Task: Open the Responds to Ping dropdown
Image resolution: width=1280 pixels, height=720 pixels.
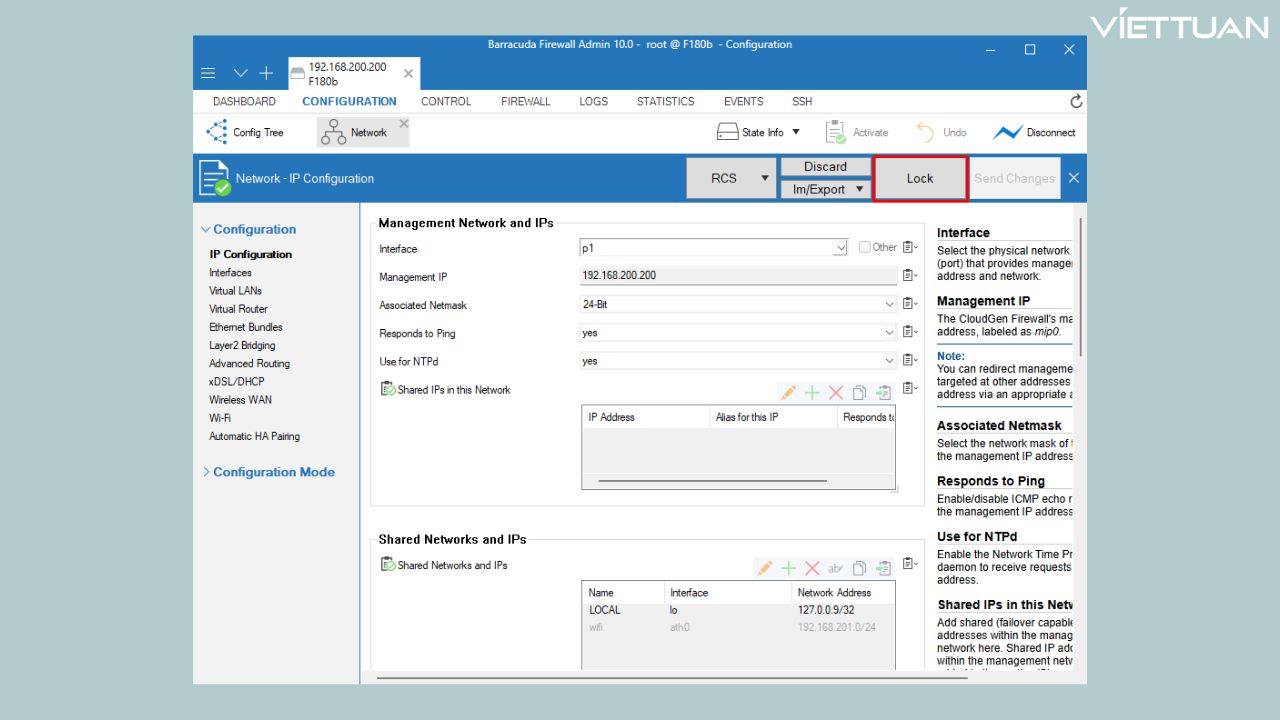Action: click(x=889, y=332)
